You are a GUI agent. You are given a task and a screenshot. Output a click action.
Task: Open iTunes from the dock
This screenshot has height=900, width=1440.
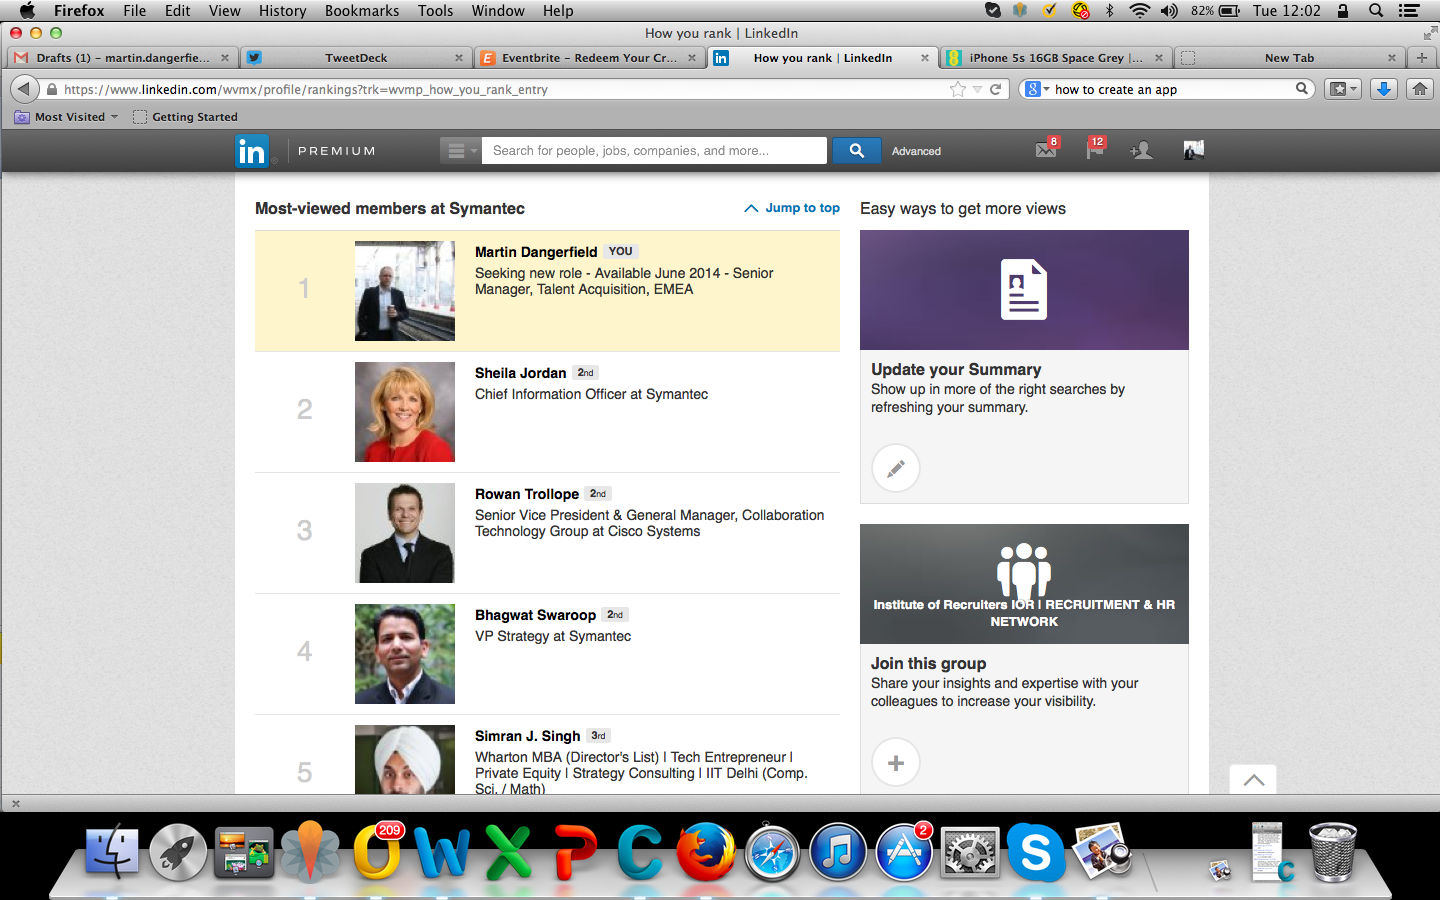838,853
